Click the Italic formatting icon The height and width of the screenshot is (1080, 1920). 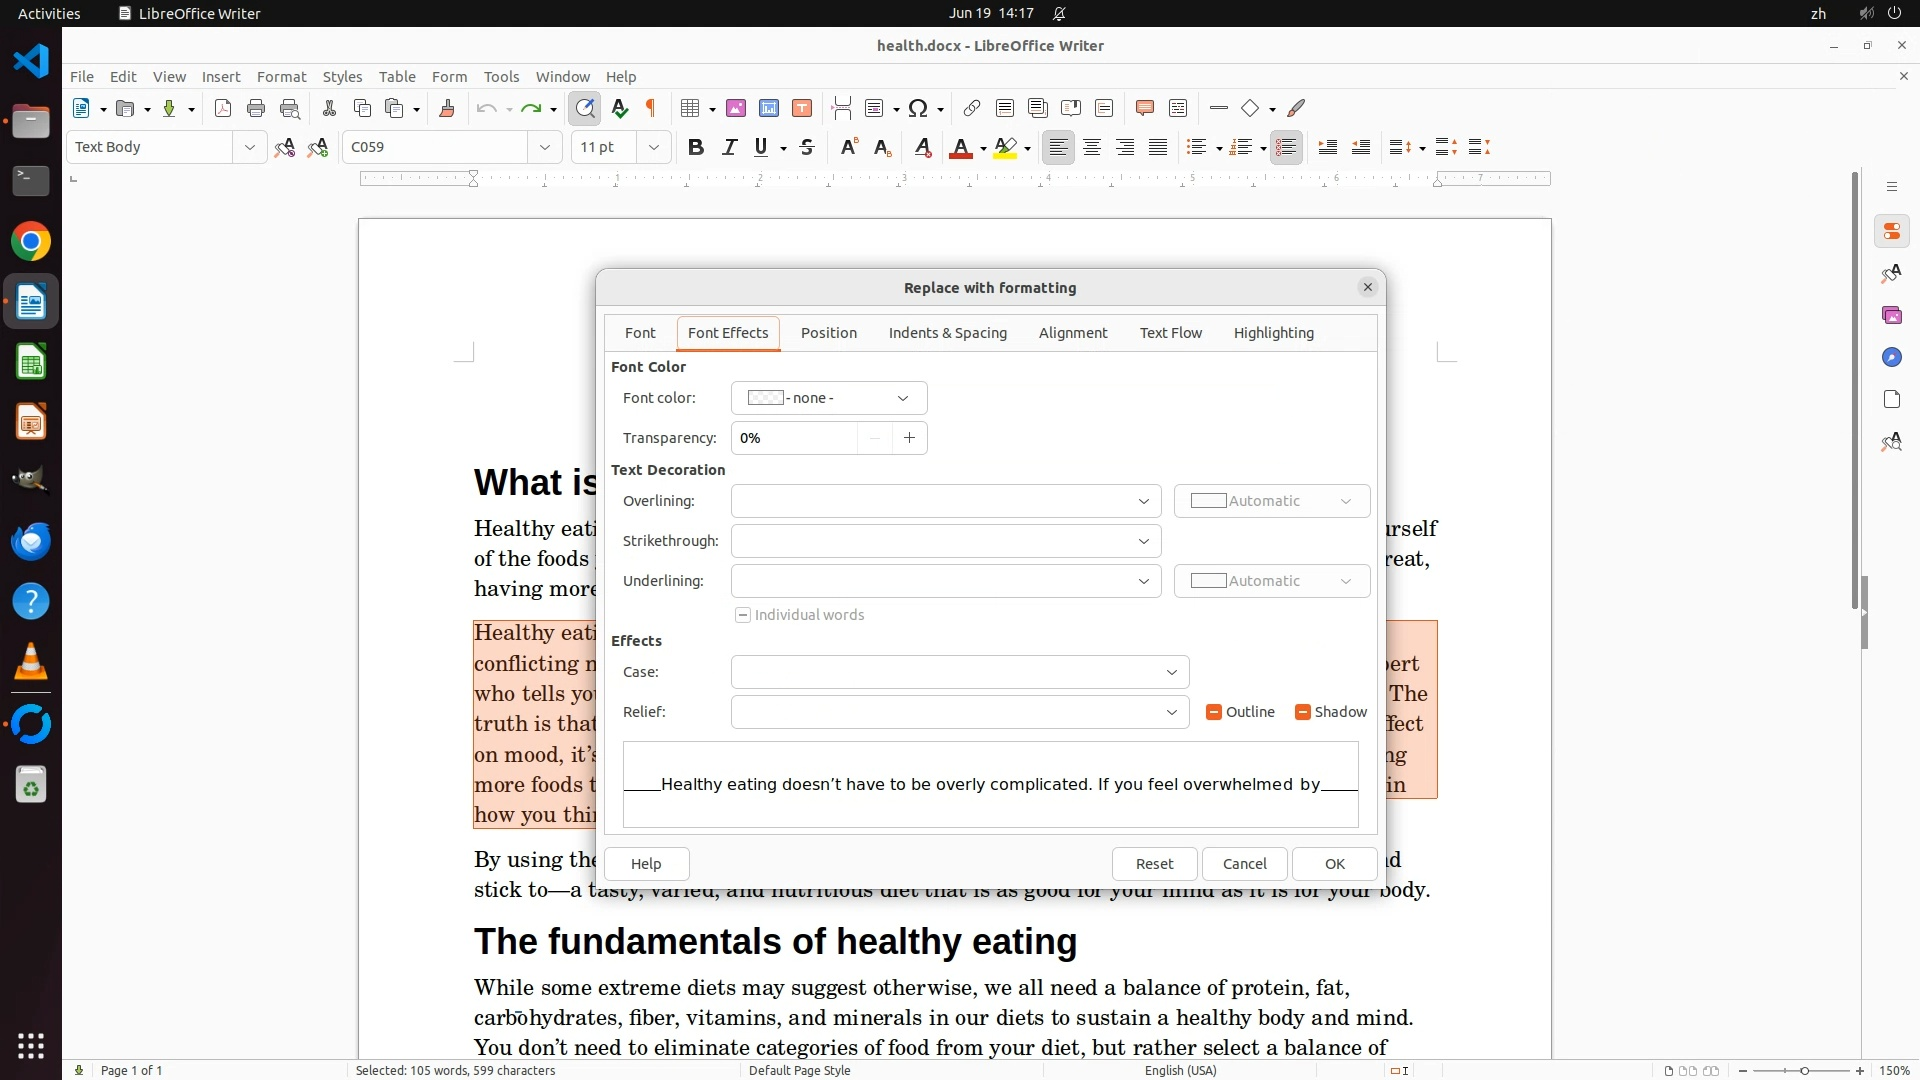729,148
